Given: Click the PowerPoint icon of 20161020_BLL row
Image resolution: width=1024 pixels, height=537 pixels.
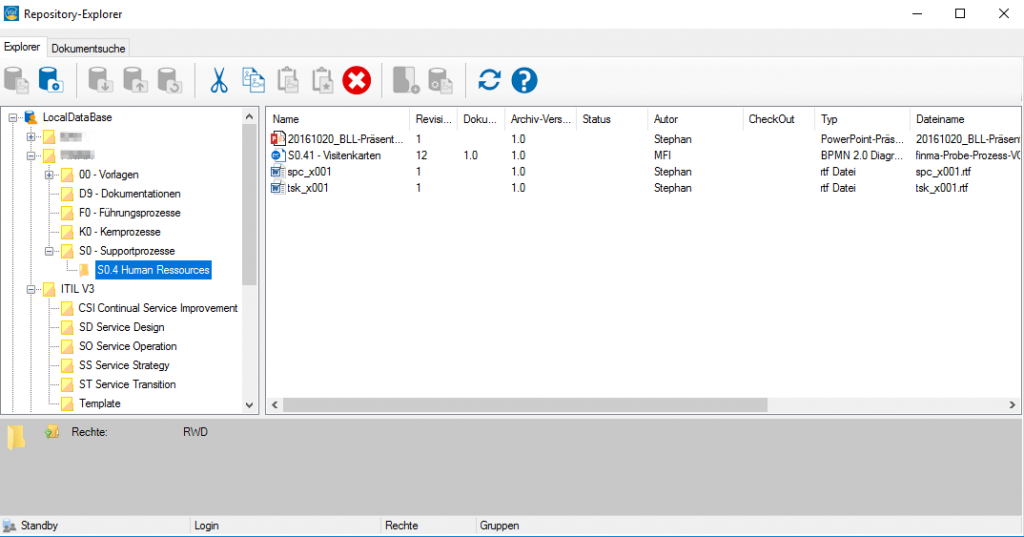Looking at the screenshot, I should [278, 138].
